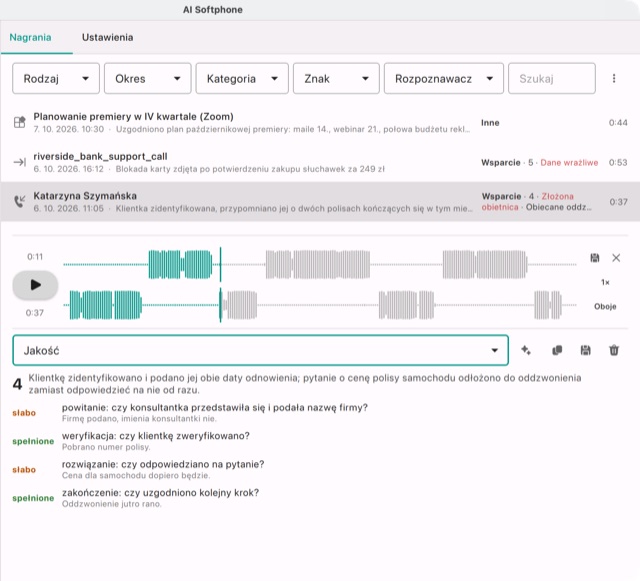
Task: Click the powitanie criterion question
Action: tap(215, 407)
